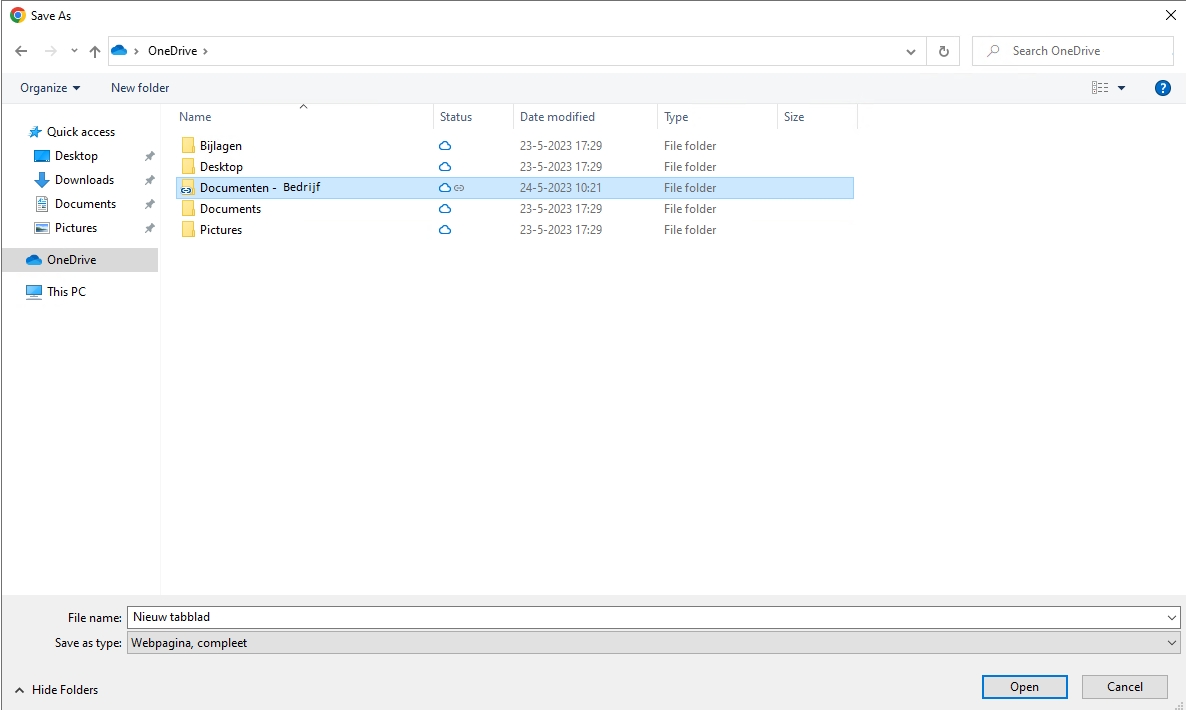Click the Downloads quick access icon

[x=42, y=180]
